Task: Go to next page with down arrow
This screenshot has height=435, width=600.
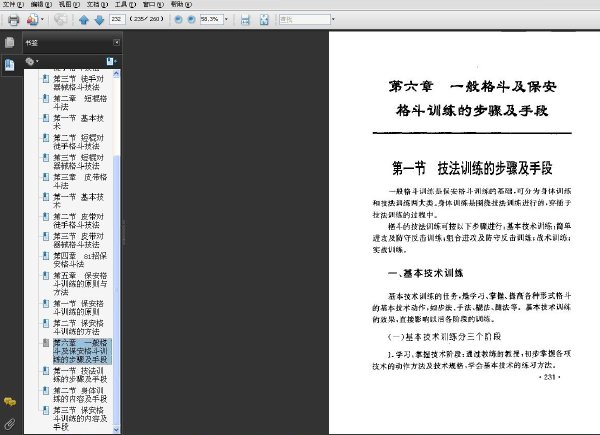Action: click(99, 20)
